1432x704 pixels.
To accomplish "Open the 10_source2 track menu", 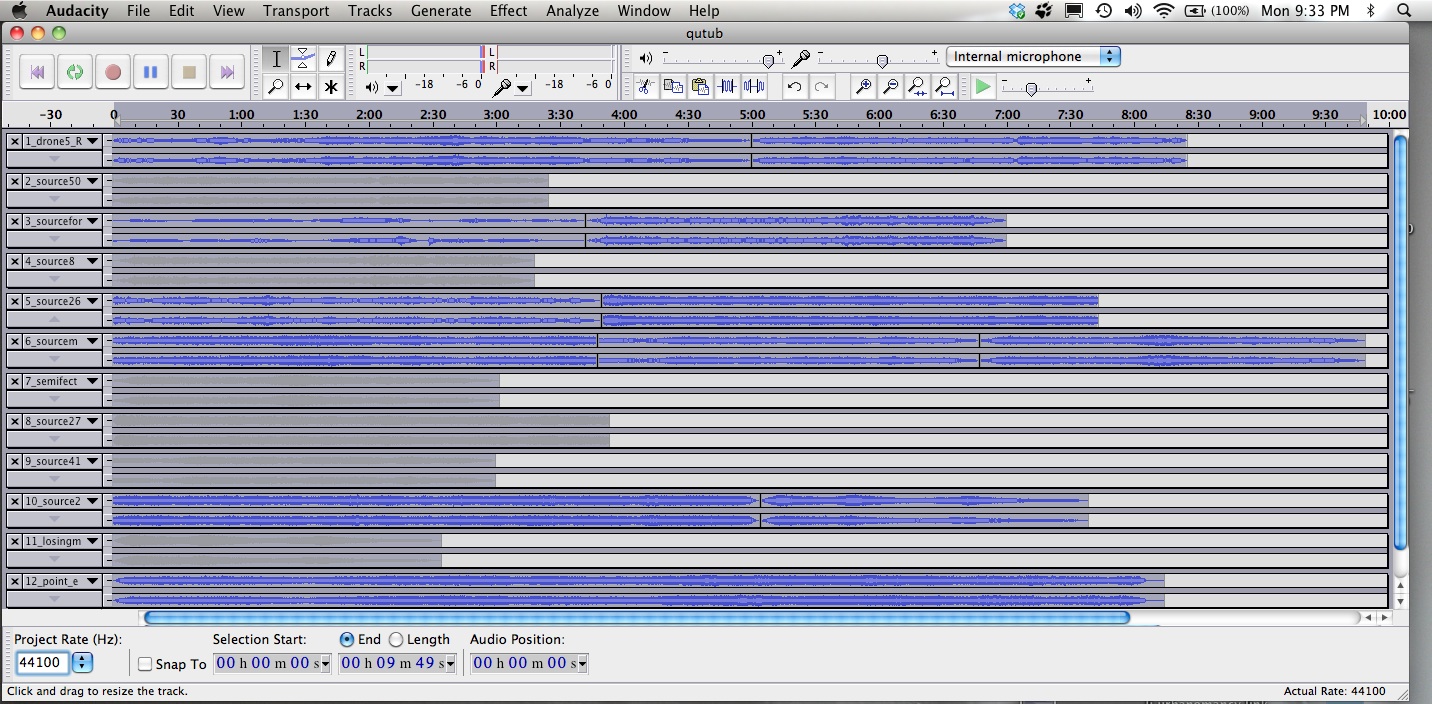I will tap(63, 501).
